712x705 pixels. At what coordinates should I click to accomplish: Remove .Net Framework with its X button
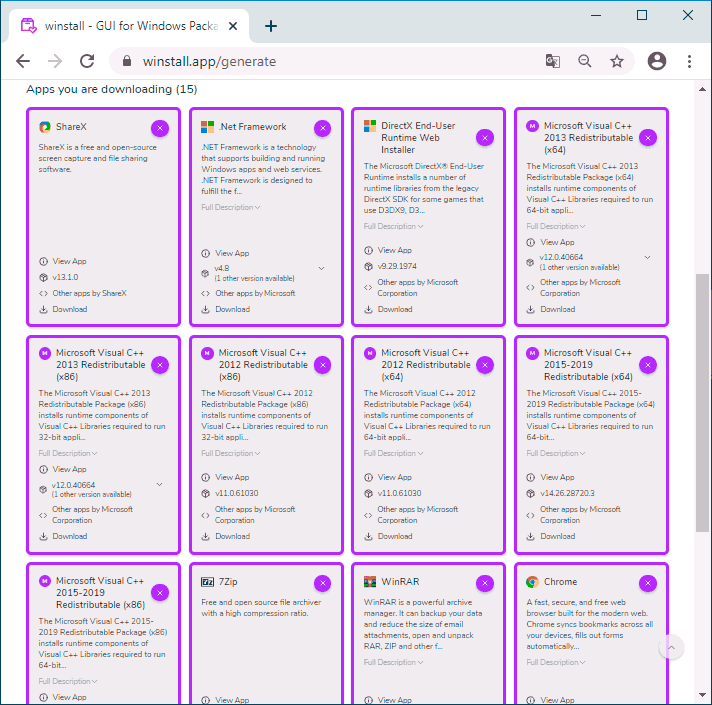(322, 128)
